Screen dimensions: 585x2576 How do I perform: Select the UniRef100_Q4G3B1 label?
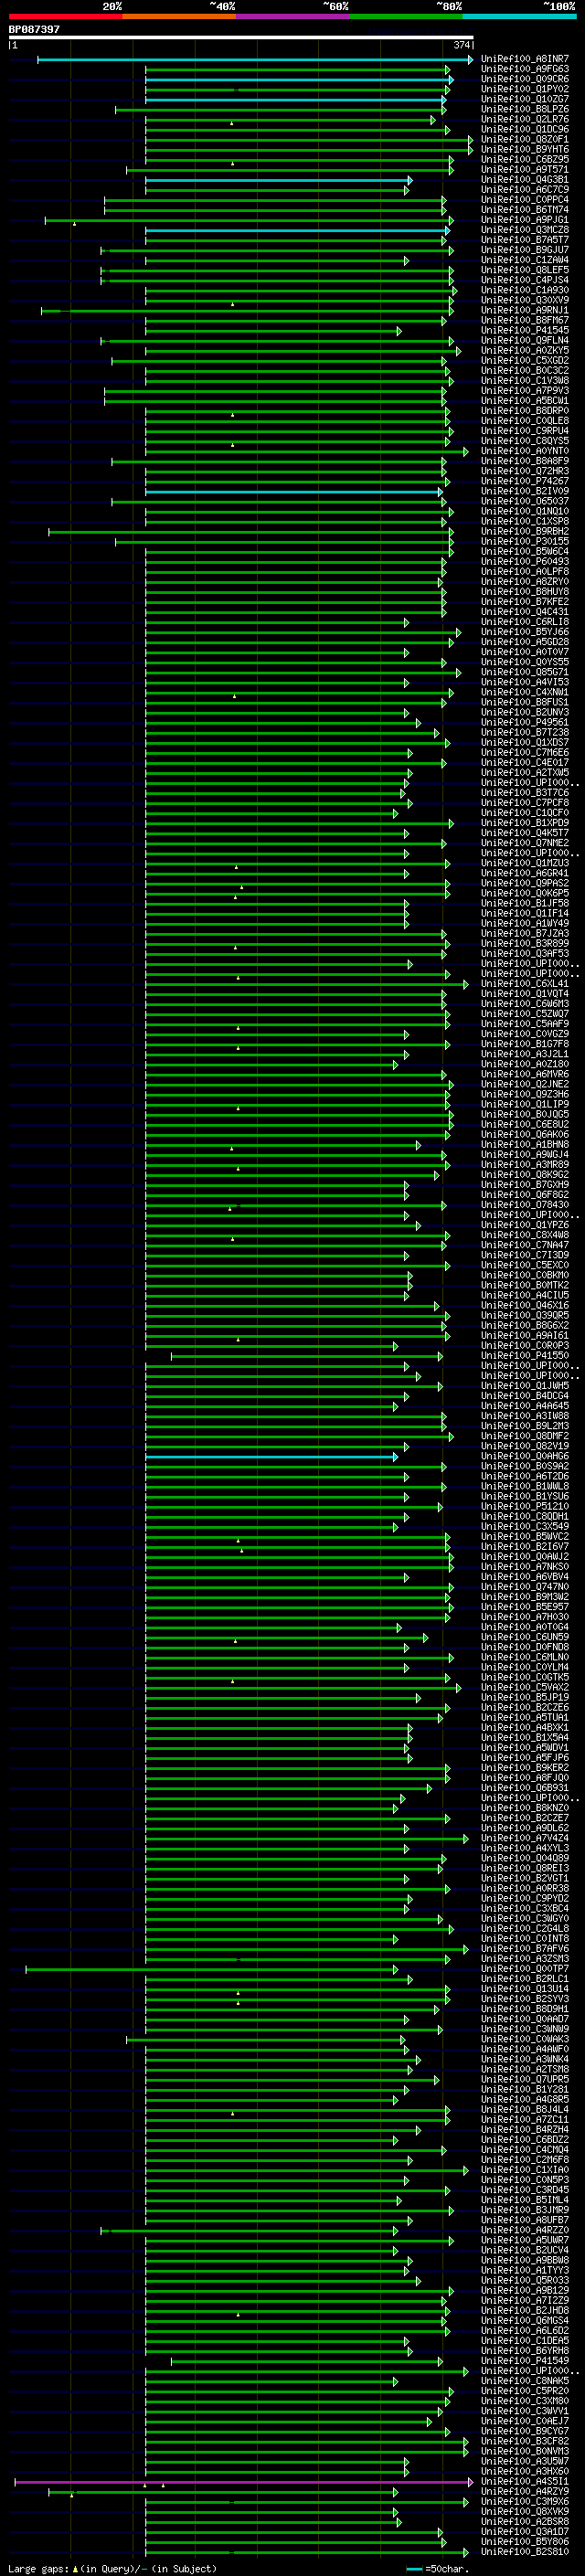525,180
